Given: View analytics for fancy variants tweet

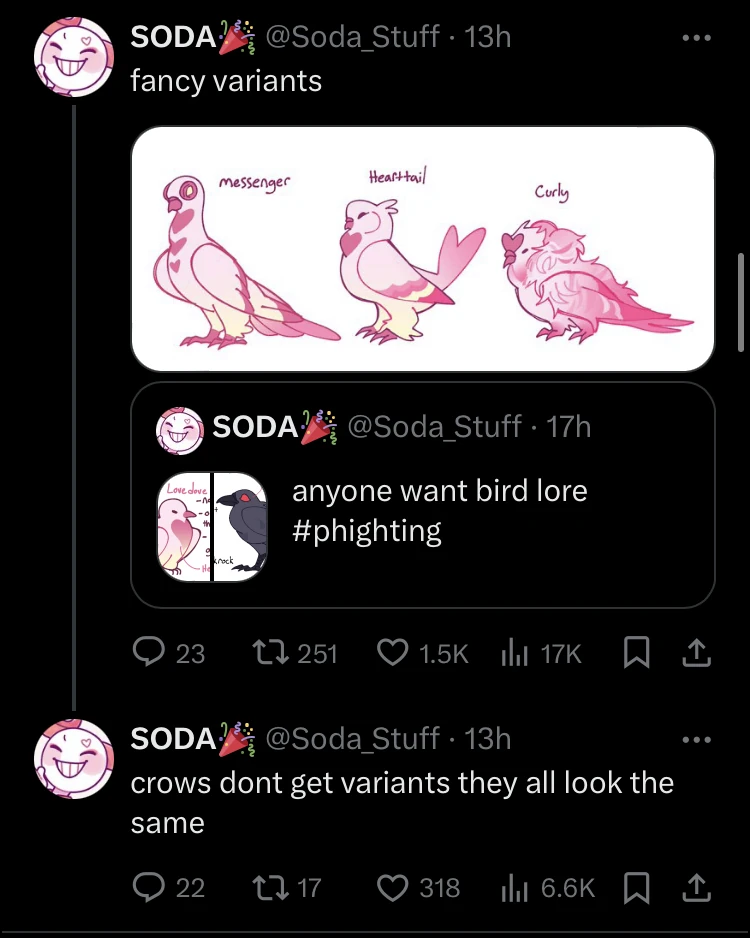Looking at the screenshot, I should pyautogui.click(x=512, y=653).
